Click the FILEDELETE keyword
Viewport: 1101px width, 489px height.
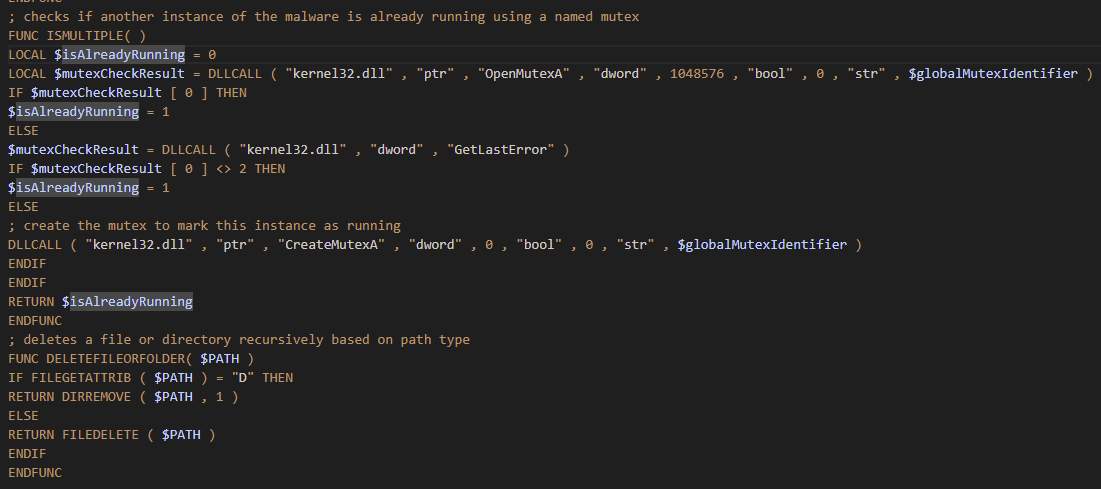point(104,435)
